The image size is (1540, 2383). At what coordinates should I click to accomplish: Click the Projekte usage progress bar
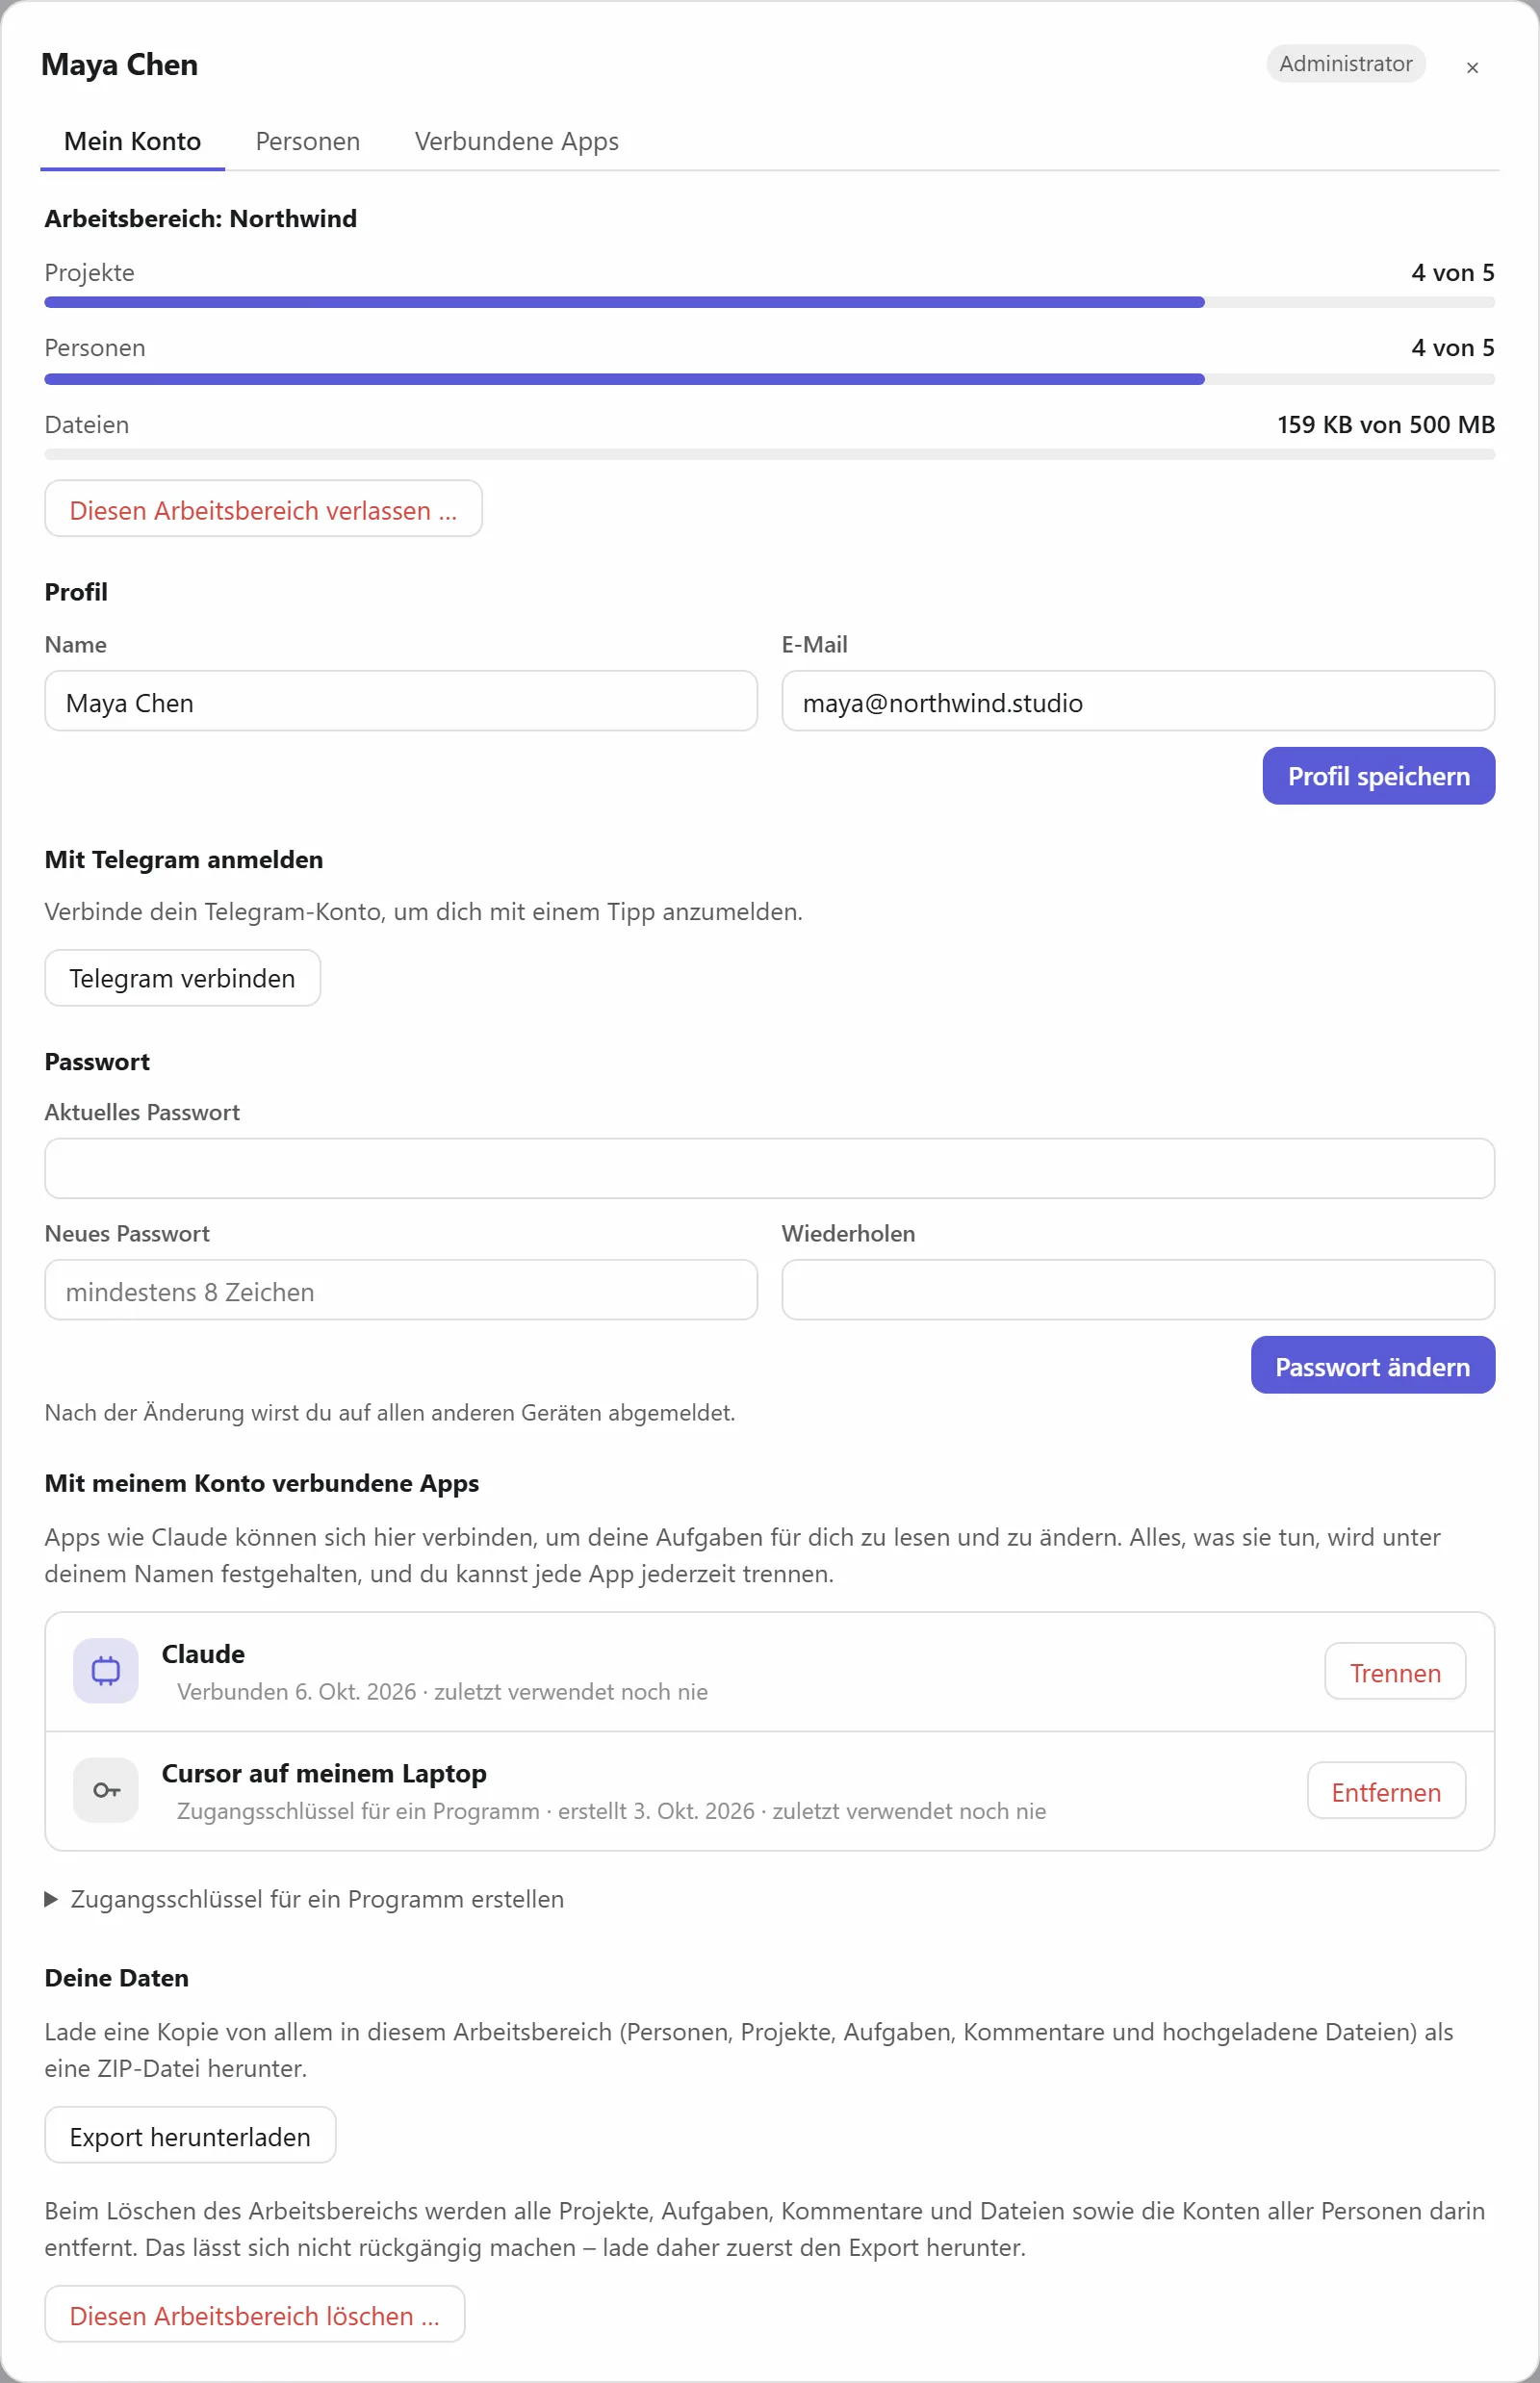tap(770, 302)
